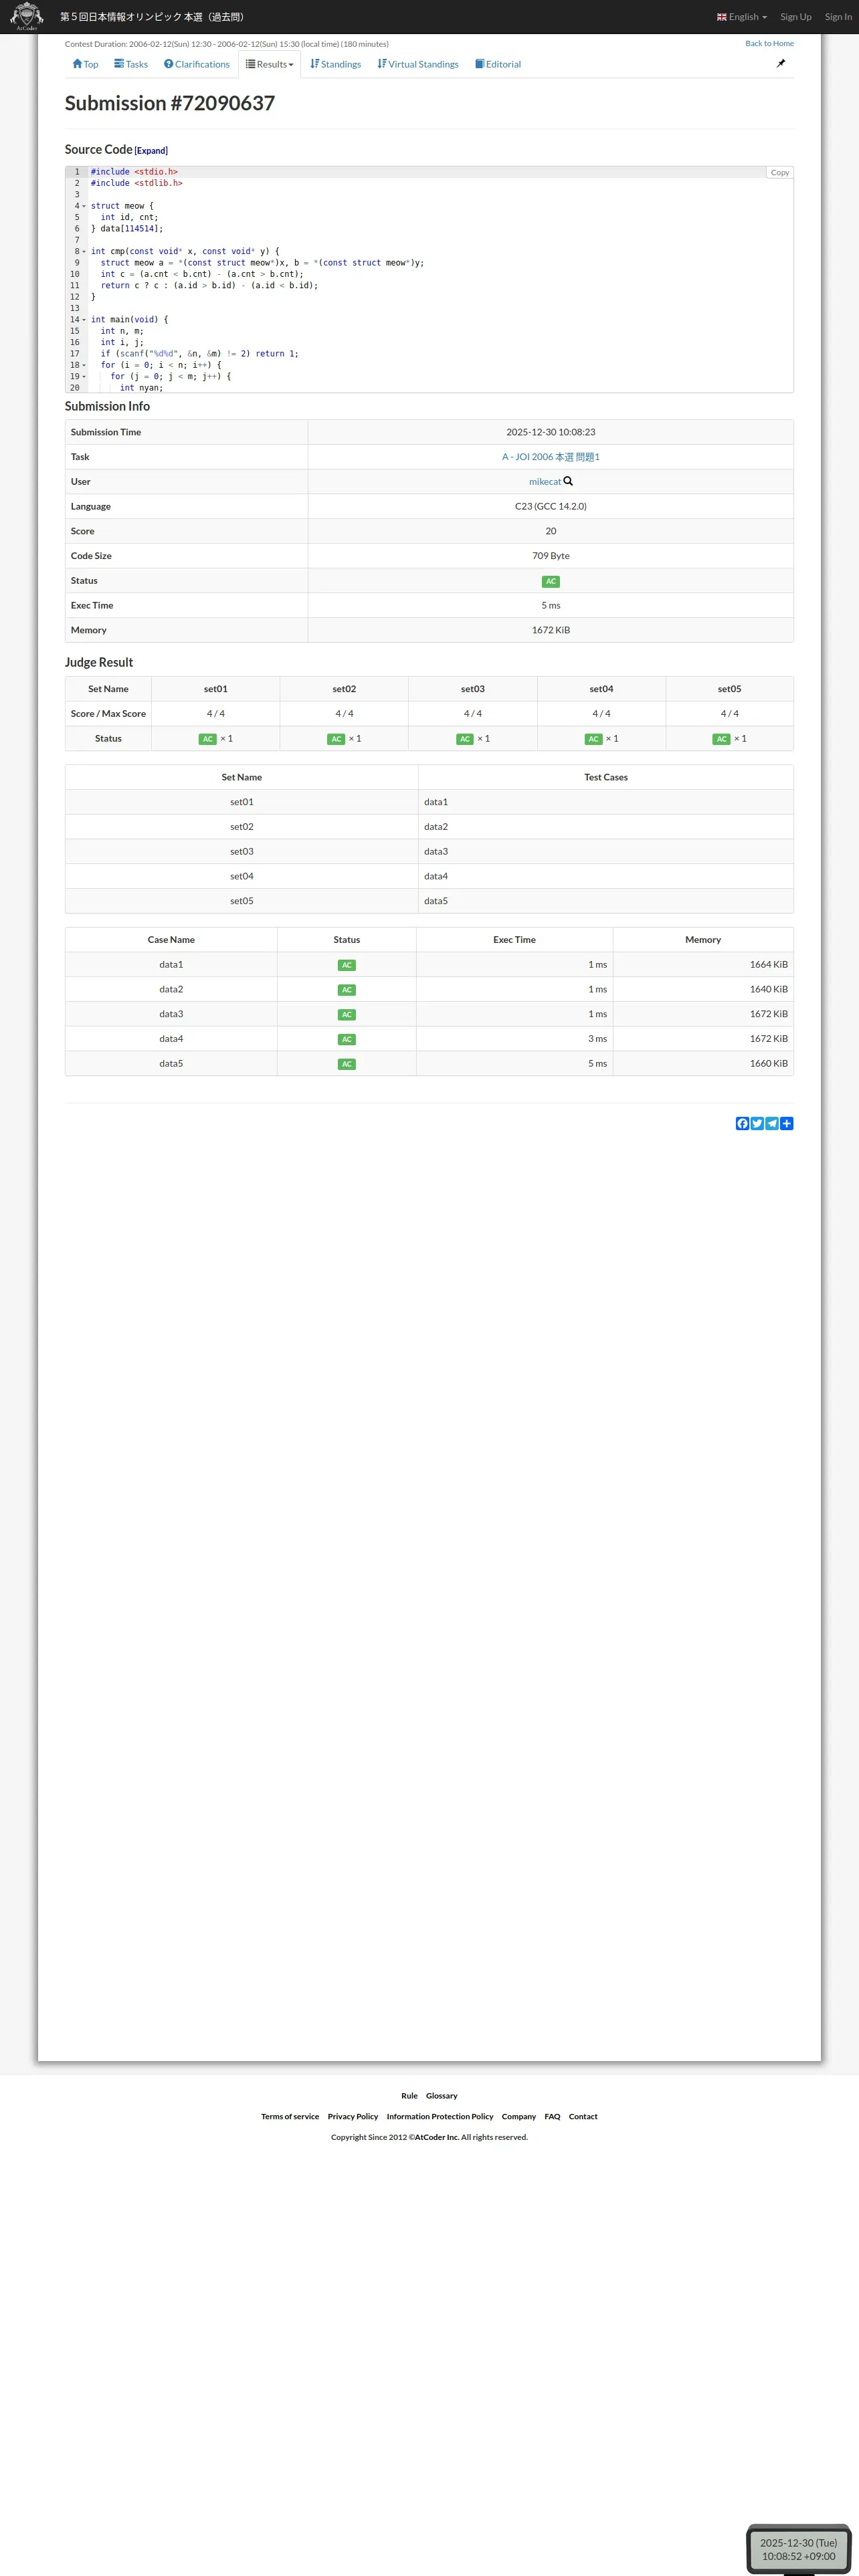859x2576 pixels.
Task: Open task A - JOI 2006 本選 問題1
Action: (x=551, y=457)
